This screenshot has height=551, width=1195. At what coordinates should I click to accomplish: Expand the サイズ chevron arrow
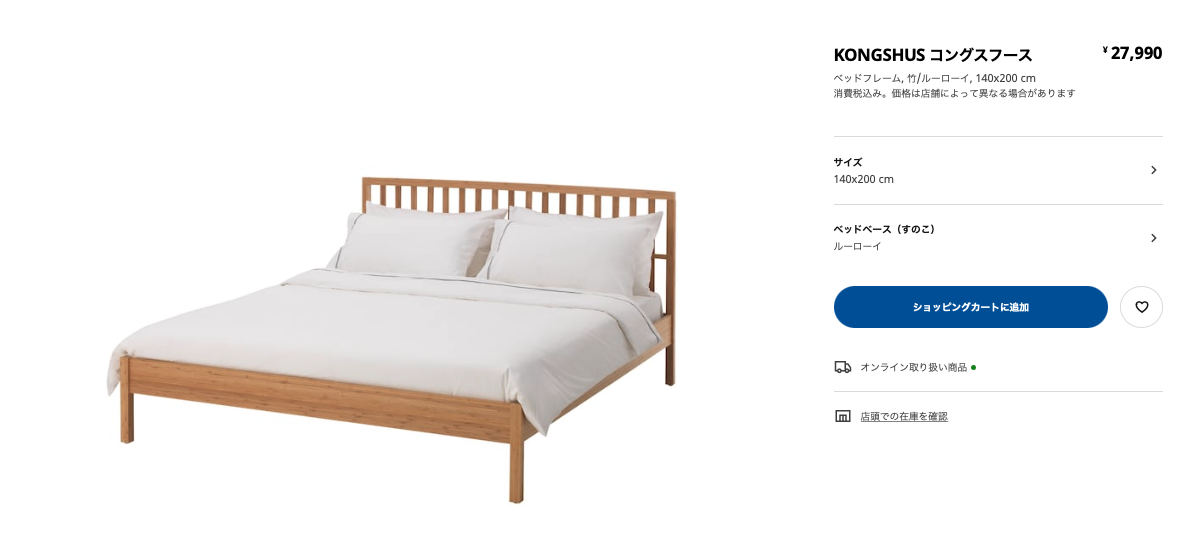1153,170
